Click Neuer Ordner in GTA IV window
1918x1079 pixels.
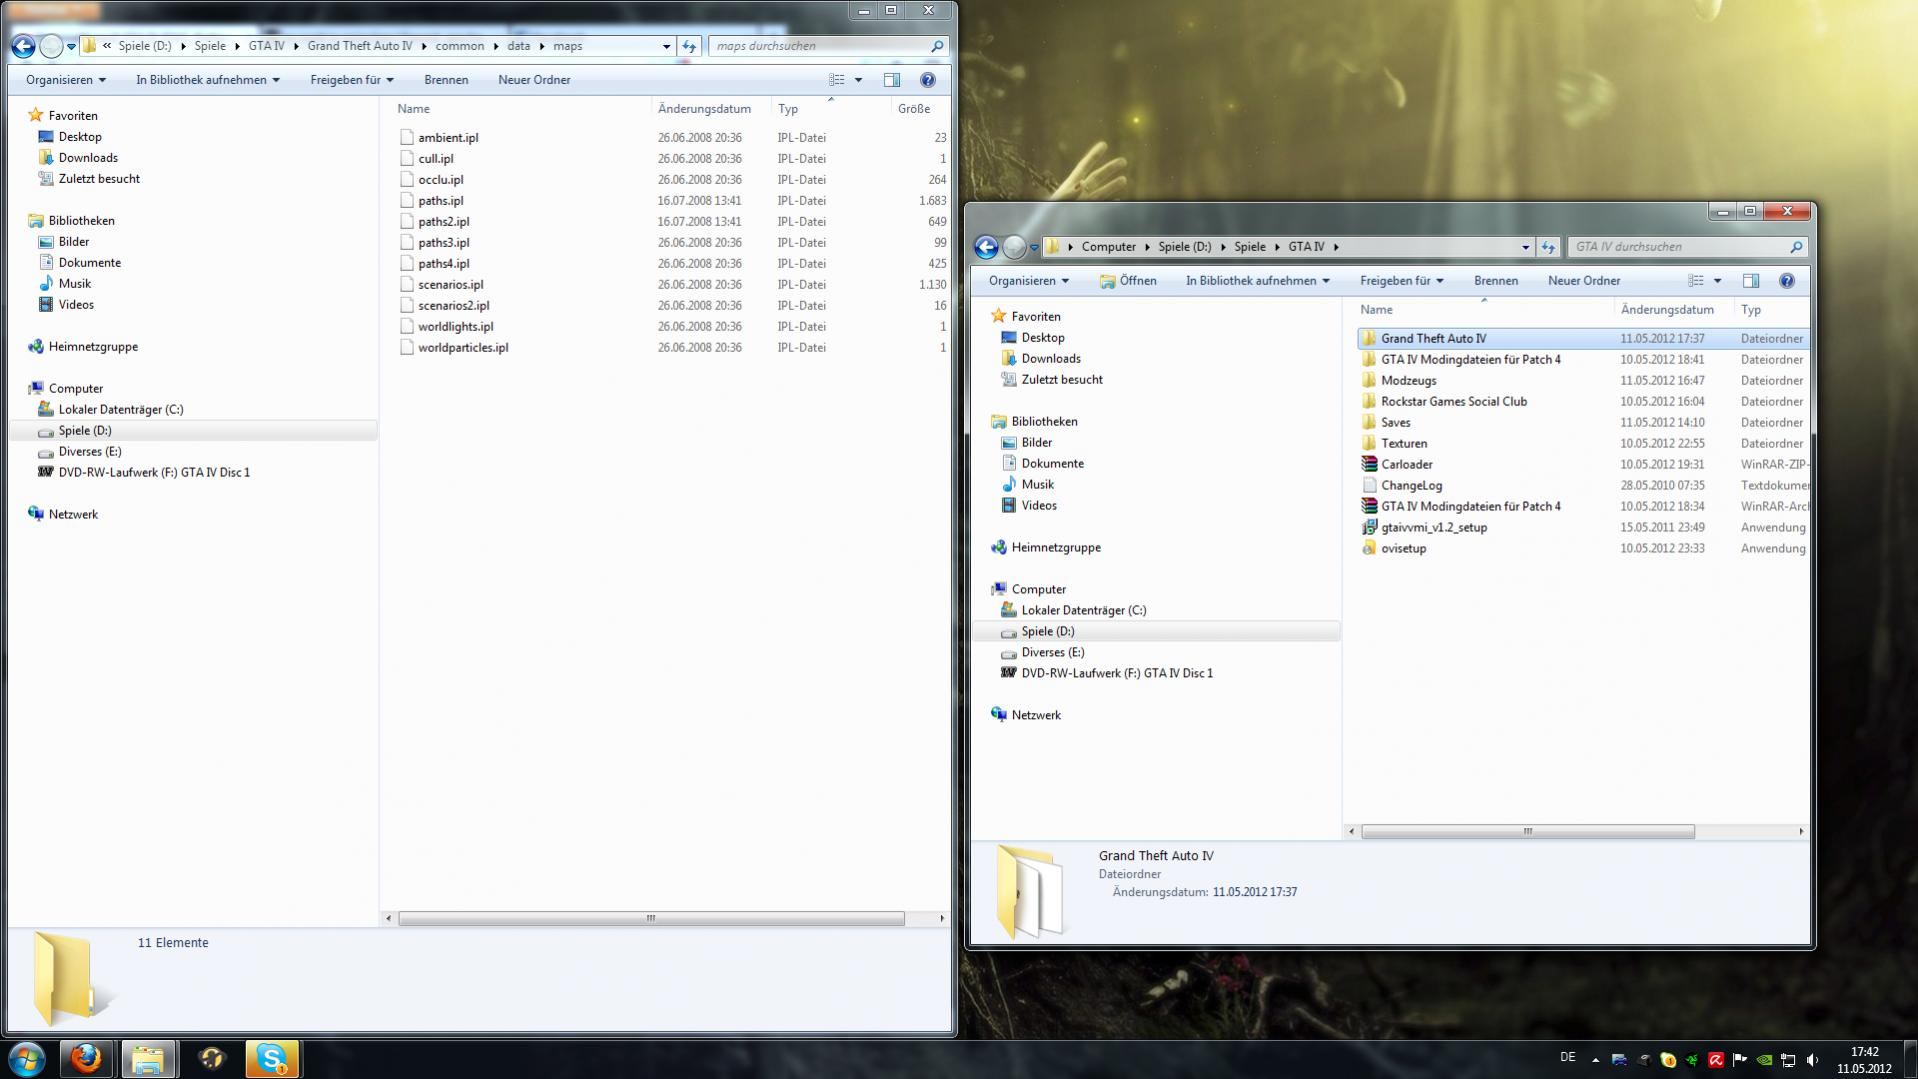point(1584,281)
